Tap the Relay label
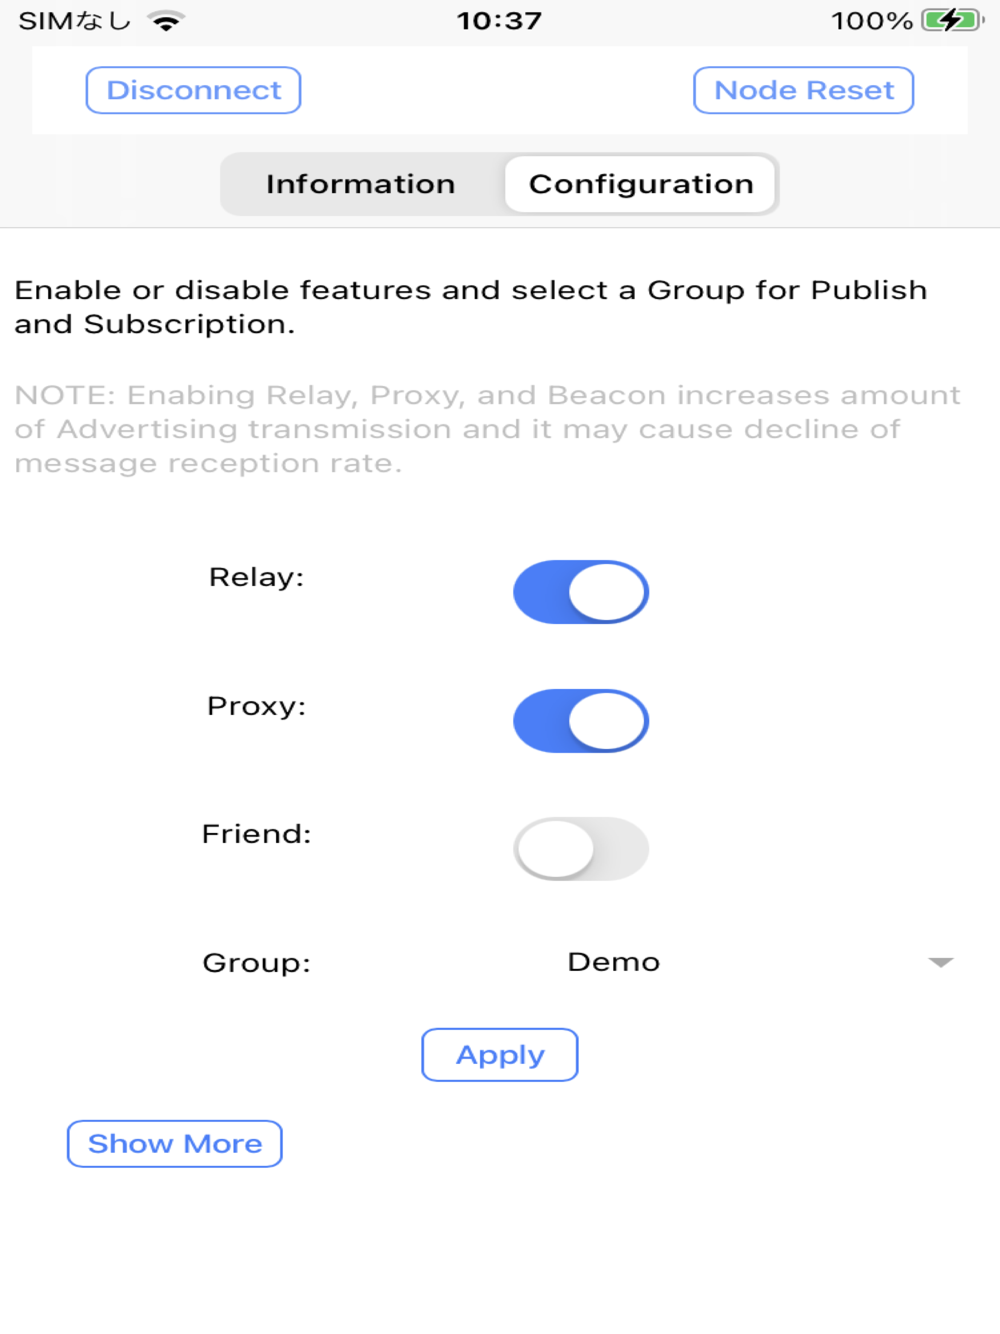 point(256,577)
